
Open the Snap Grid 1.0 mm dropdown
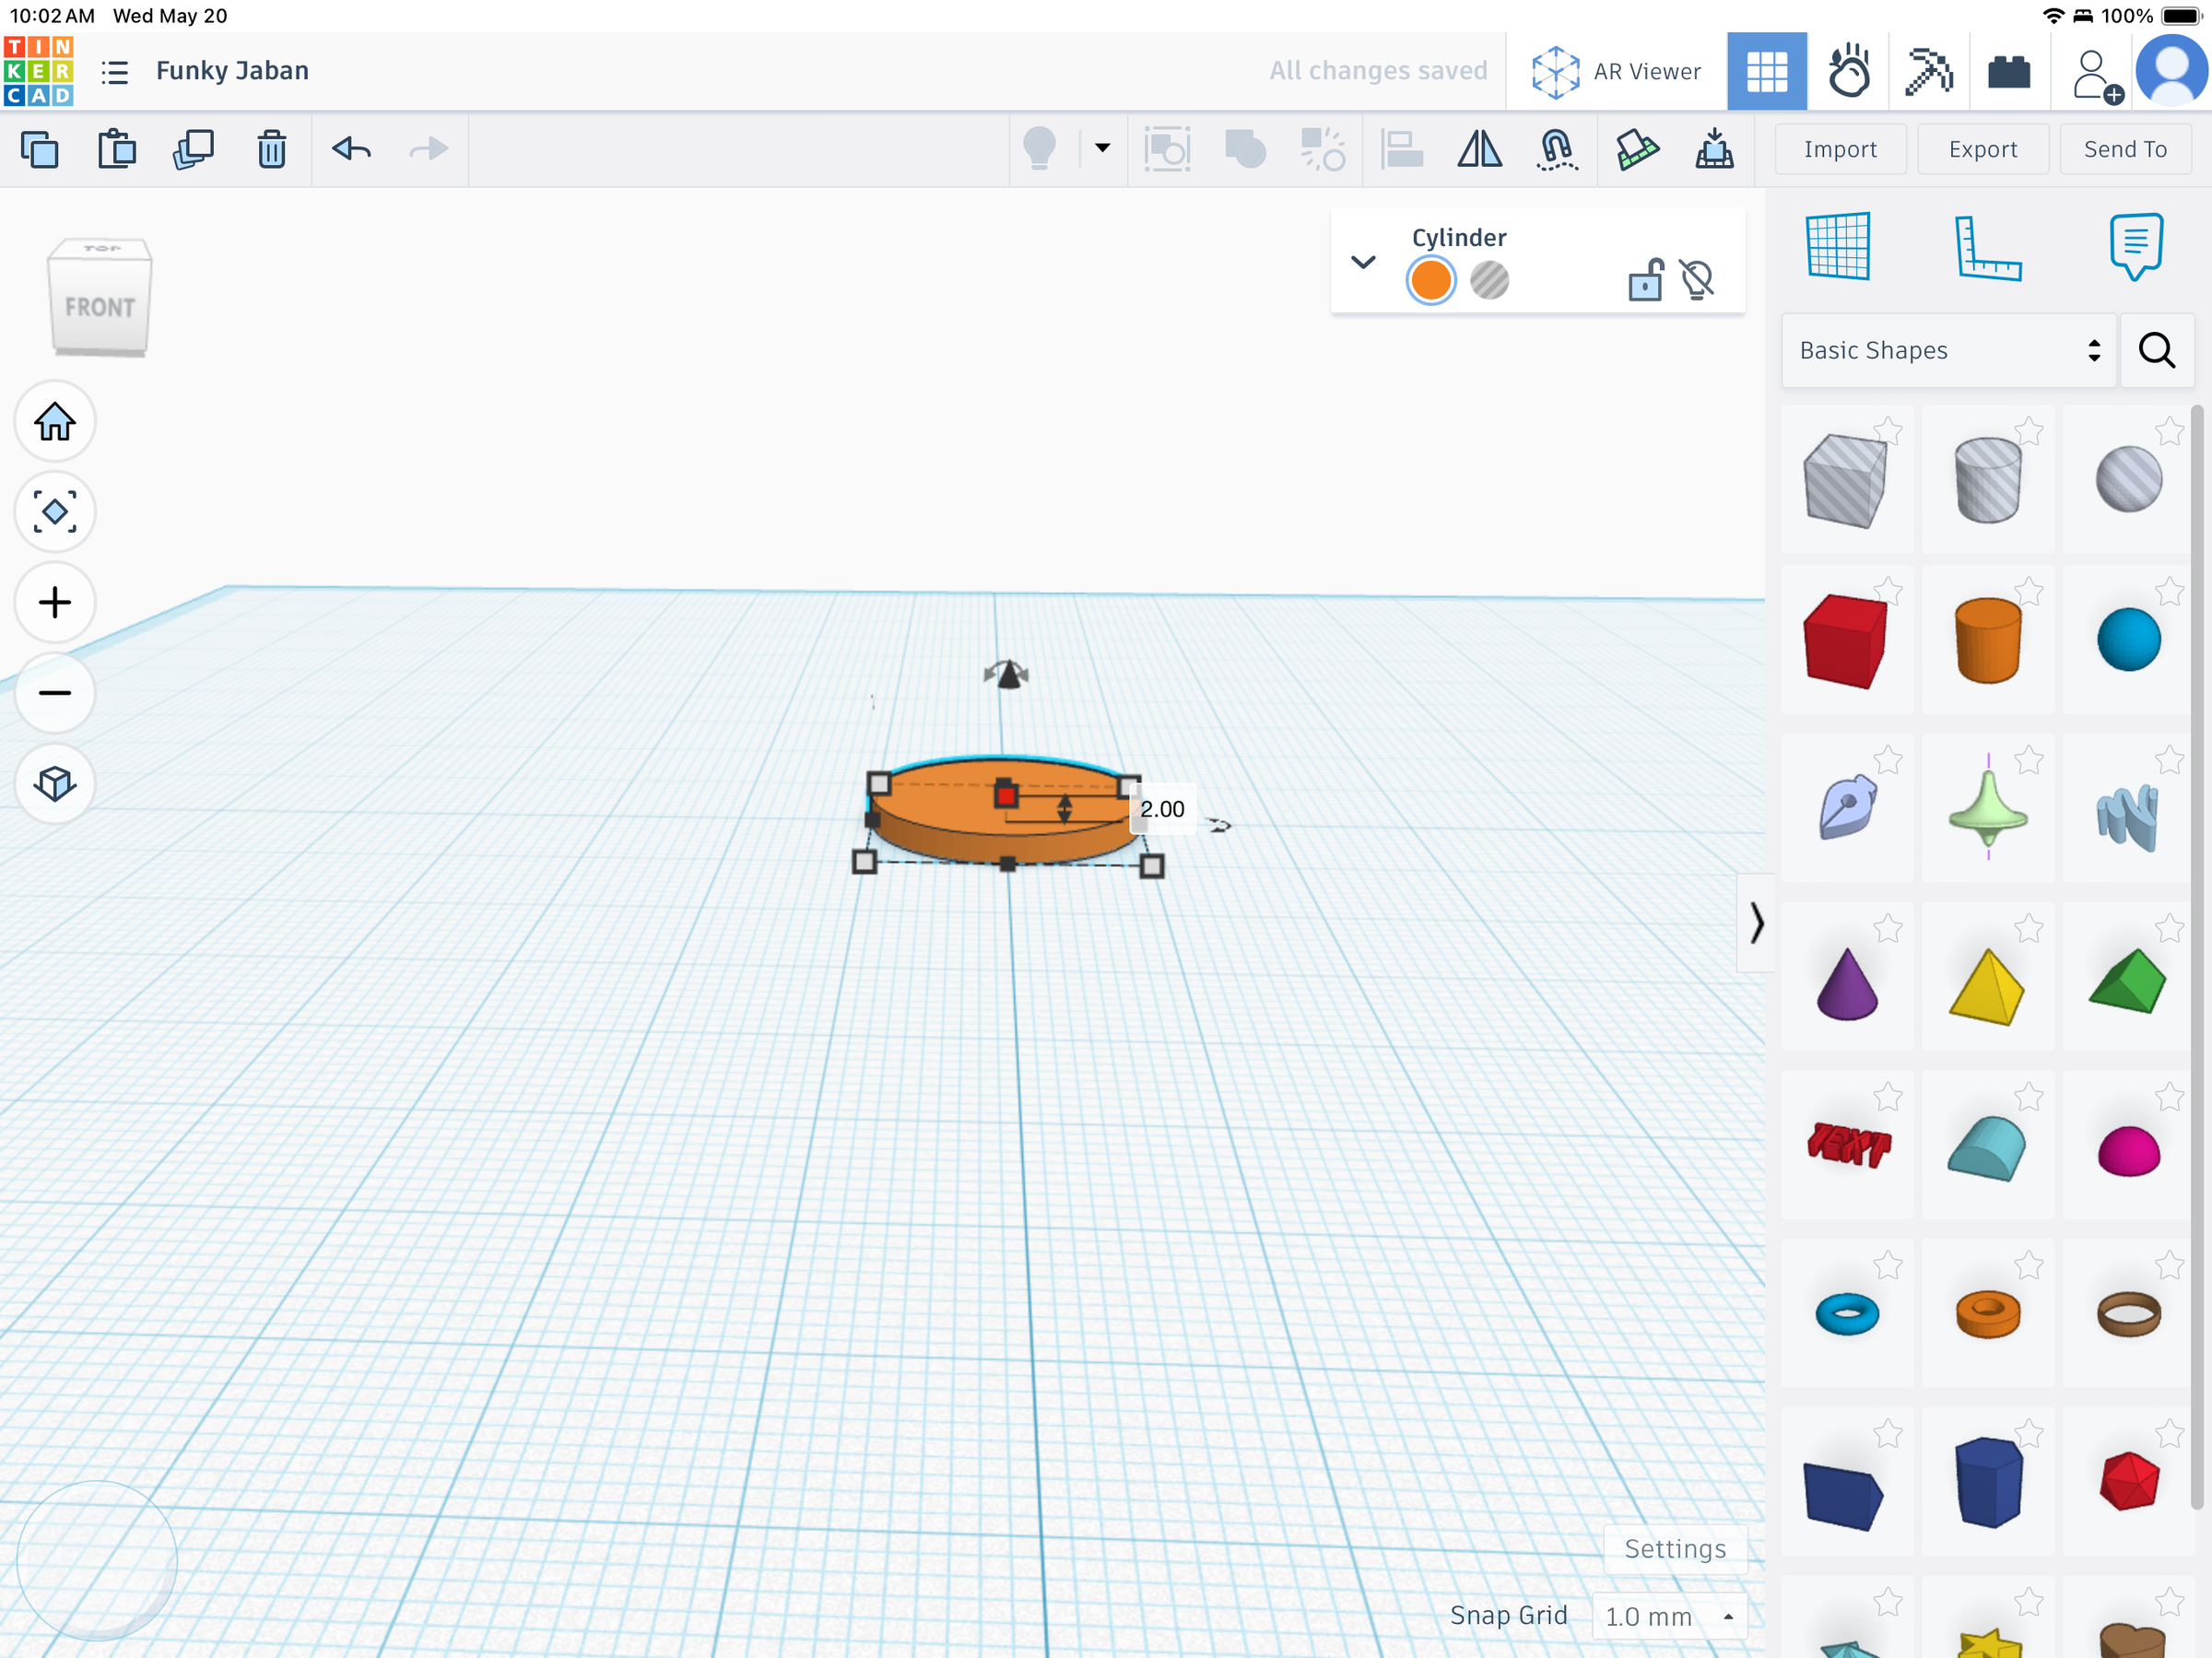click(1668, 1616)
